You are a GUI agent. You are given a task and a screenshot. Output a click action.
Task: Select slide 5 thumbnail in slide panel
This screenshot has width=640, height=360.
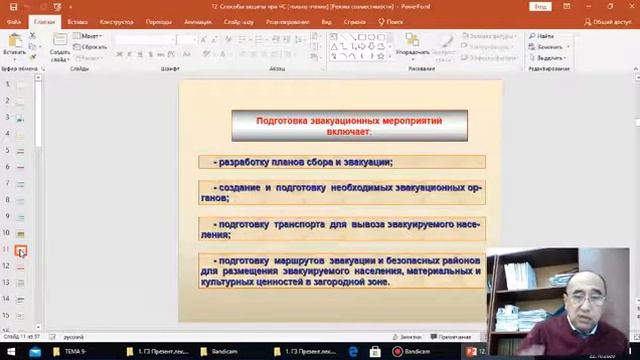20,151
